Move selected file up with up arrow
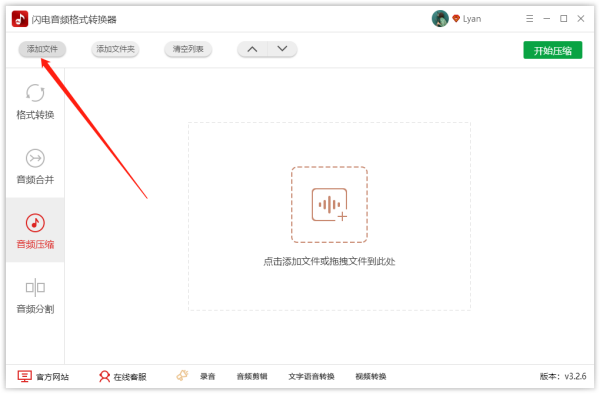 [x=252, y=49]
